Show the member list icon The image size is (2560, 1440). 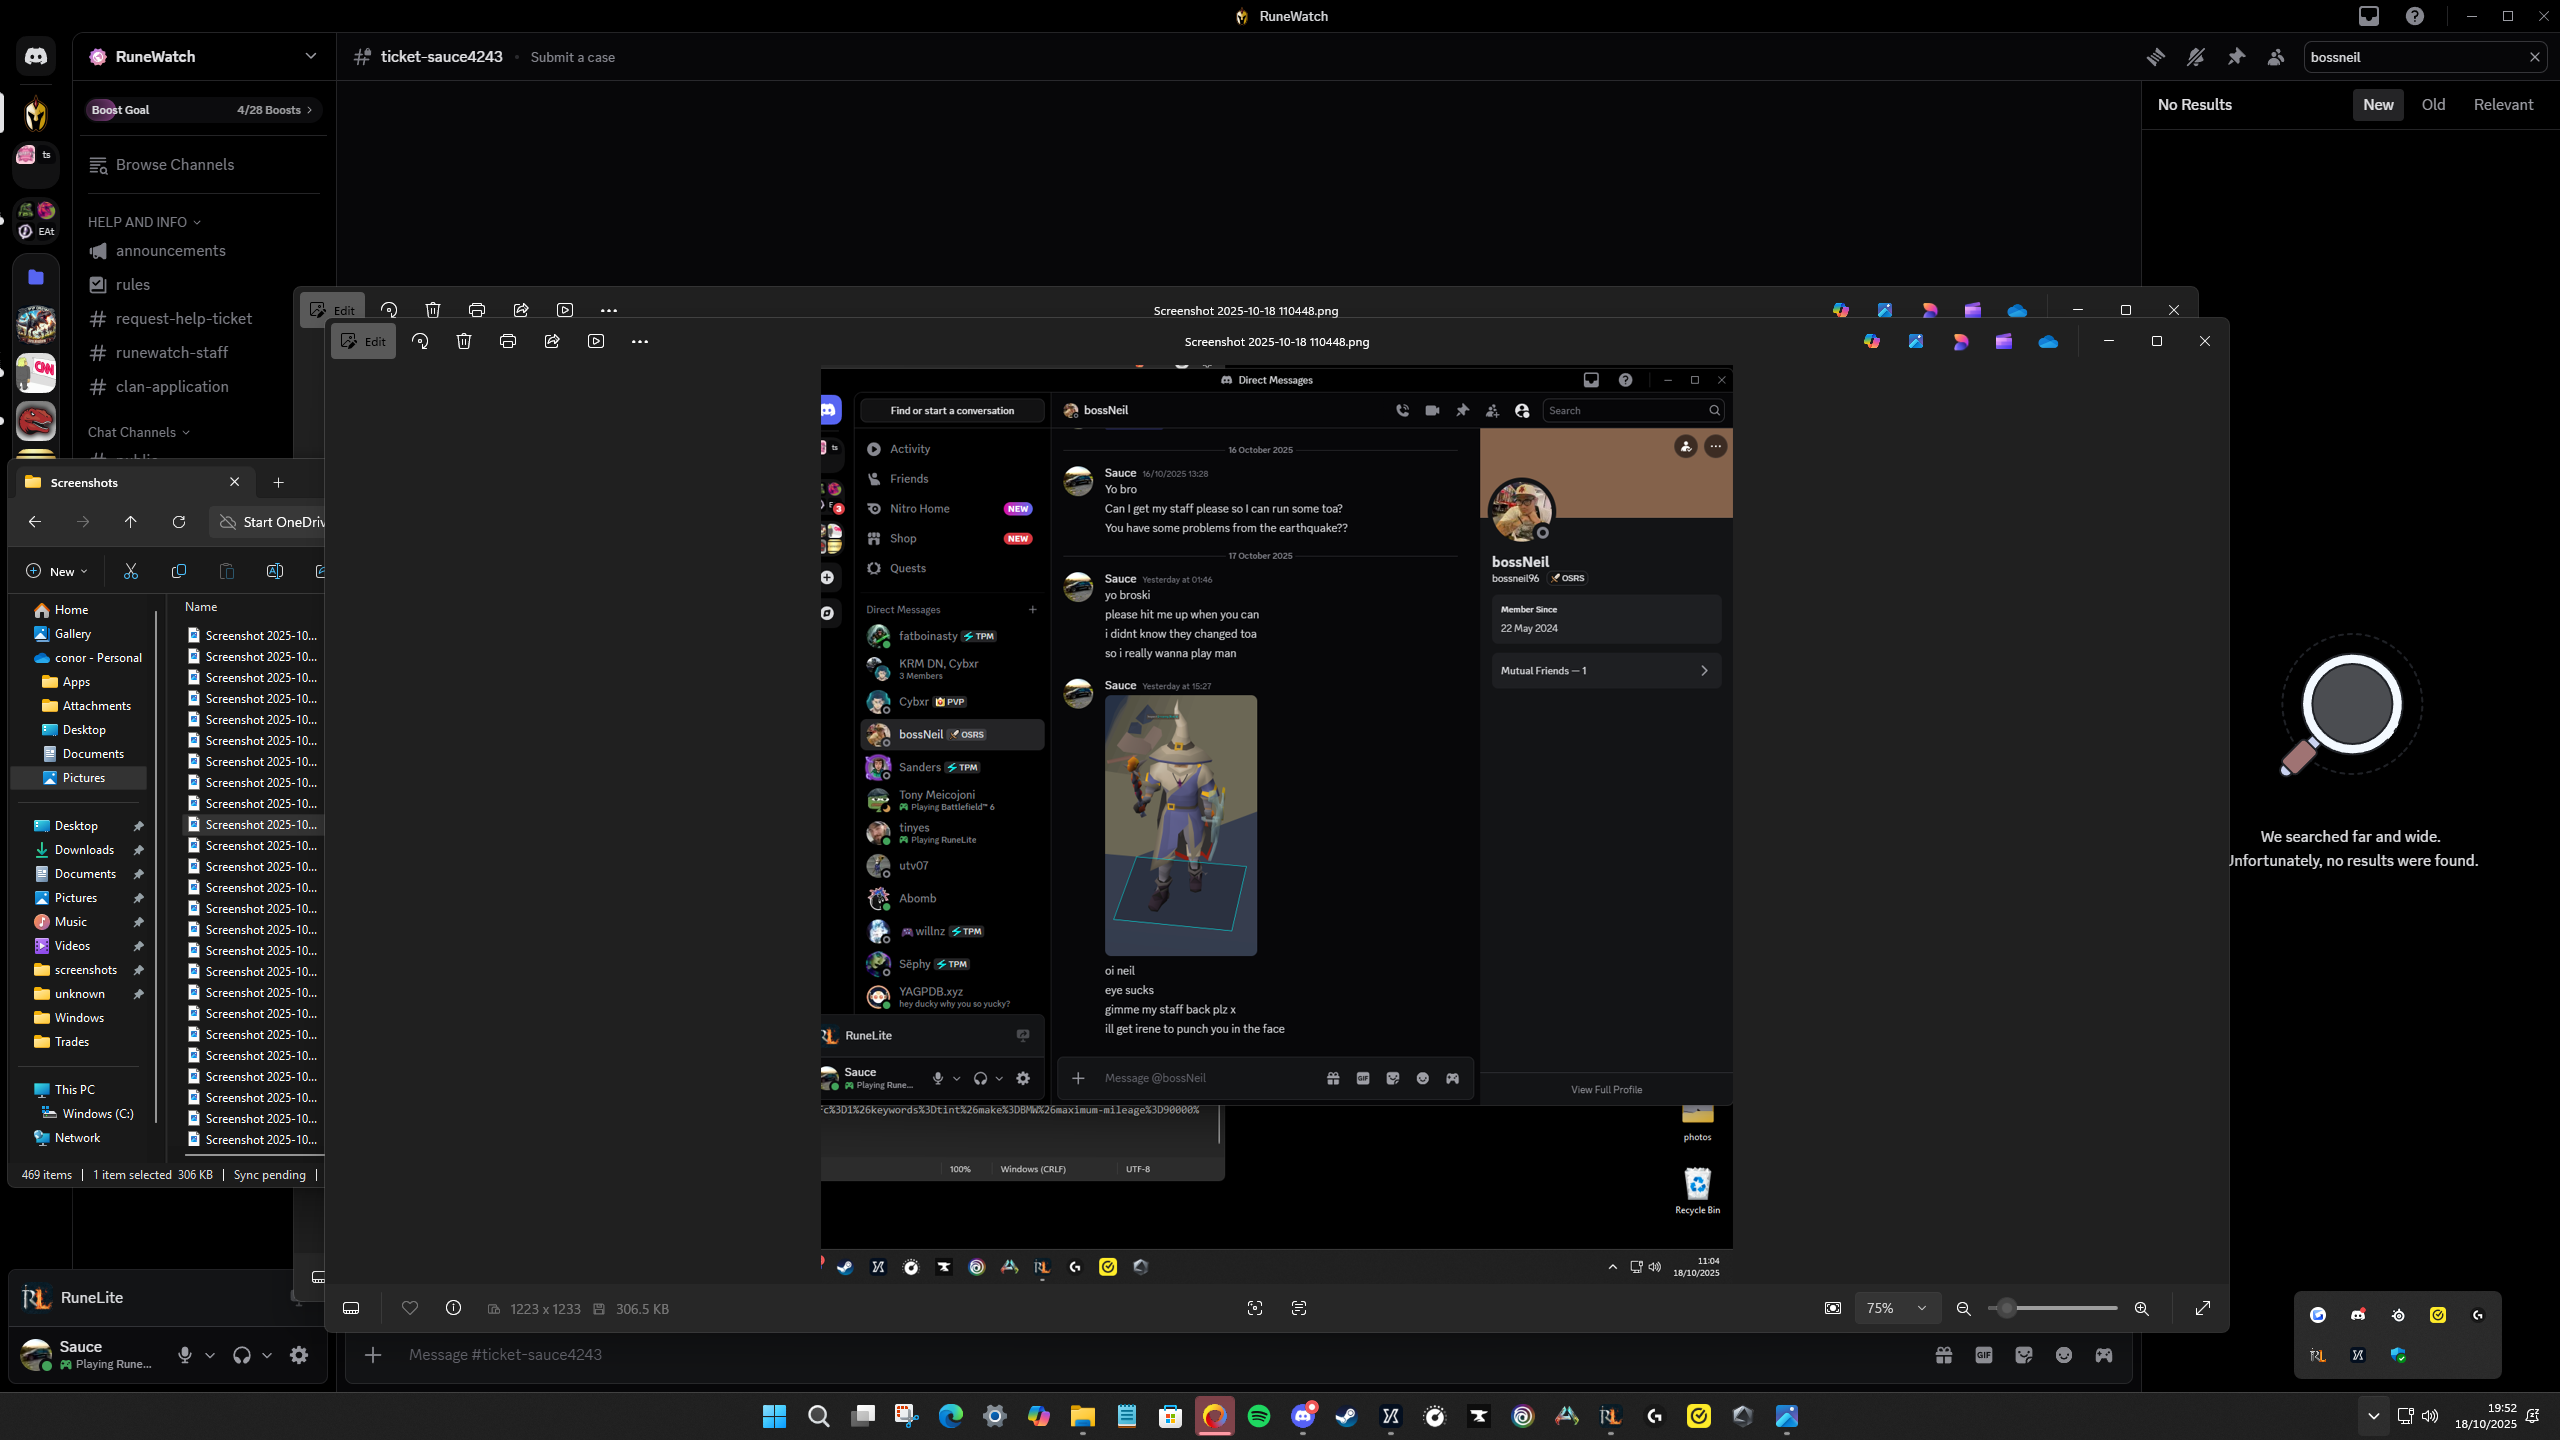[x=2276, y=57]
